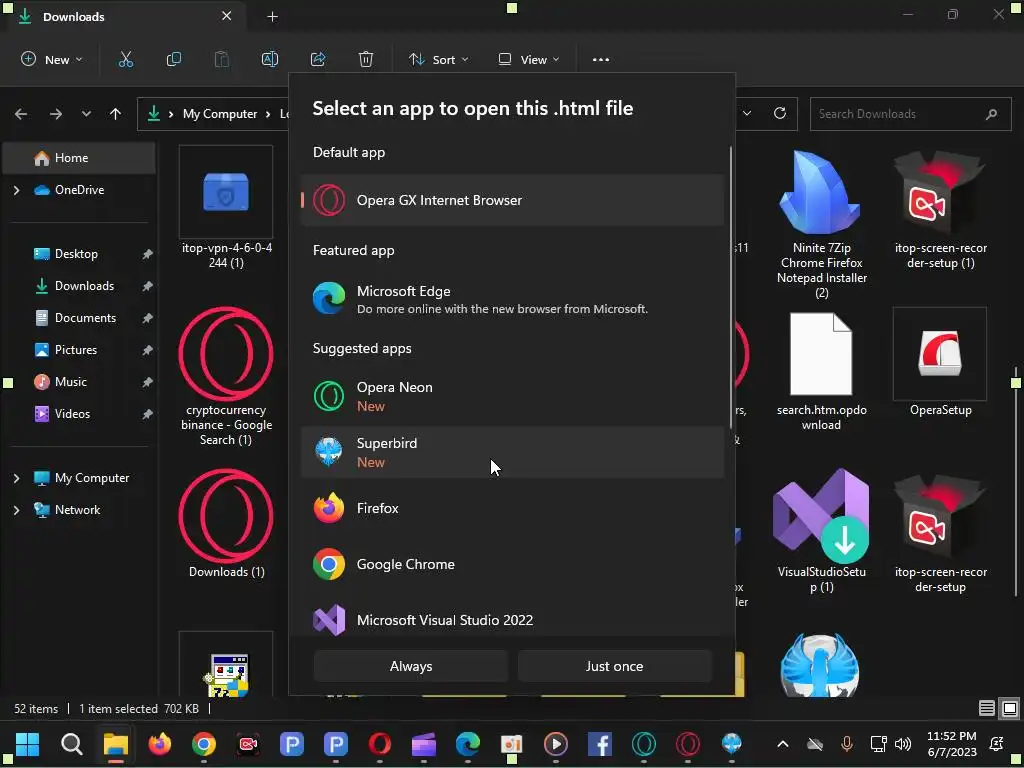Viewport: 1024px width, 768px height.
Task: Expand the My Computer tree node
Action: [16, 478]
